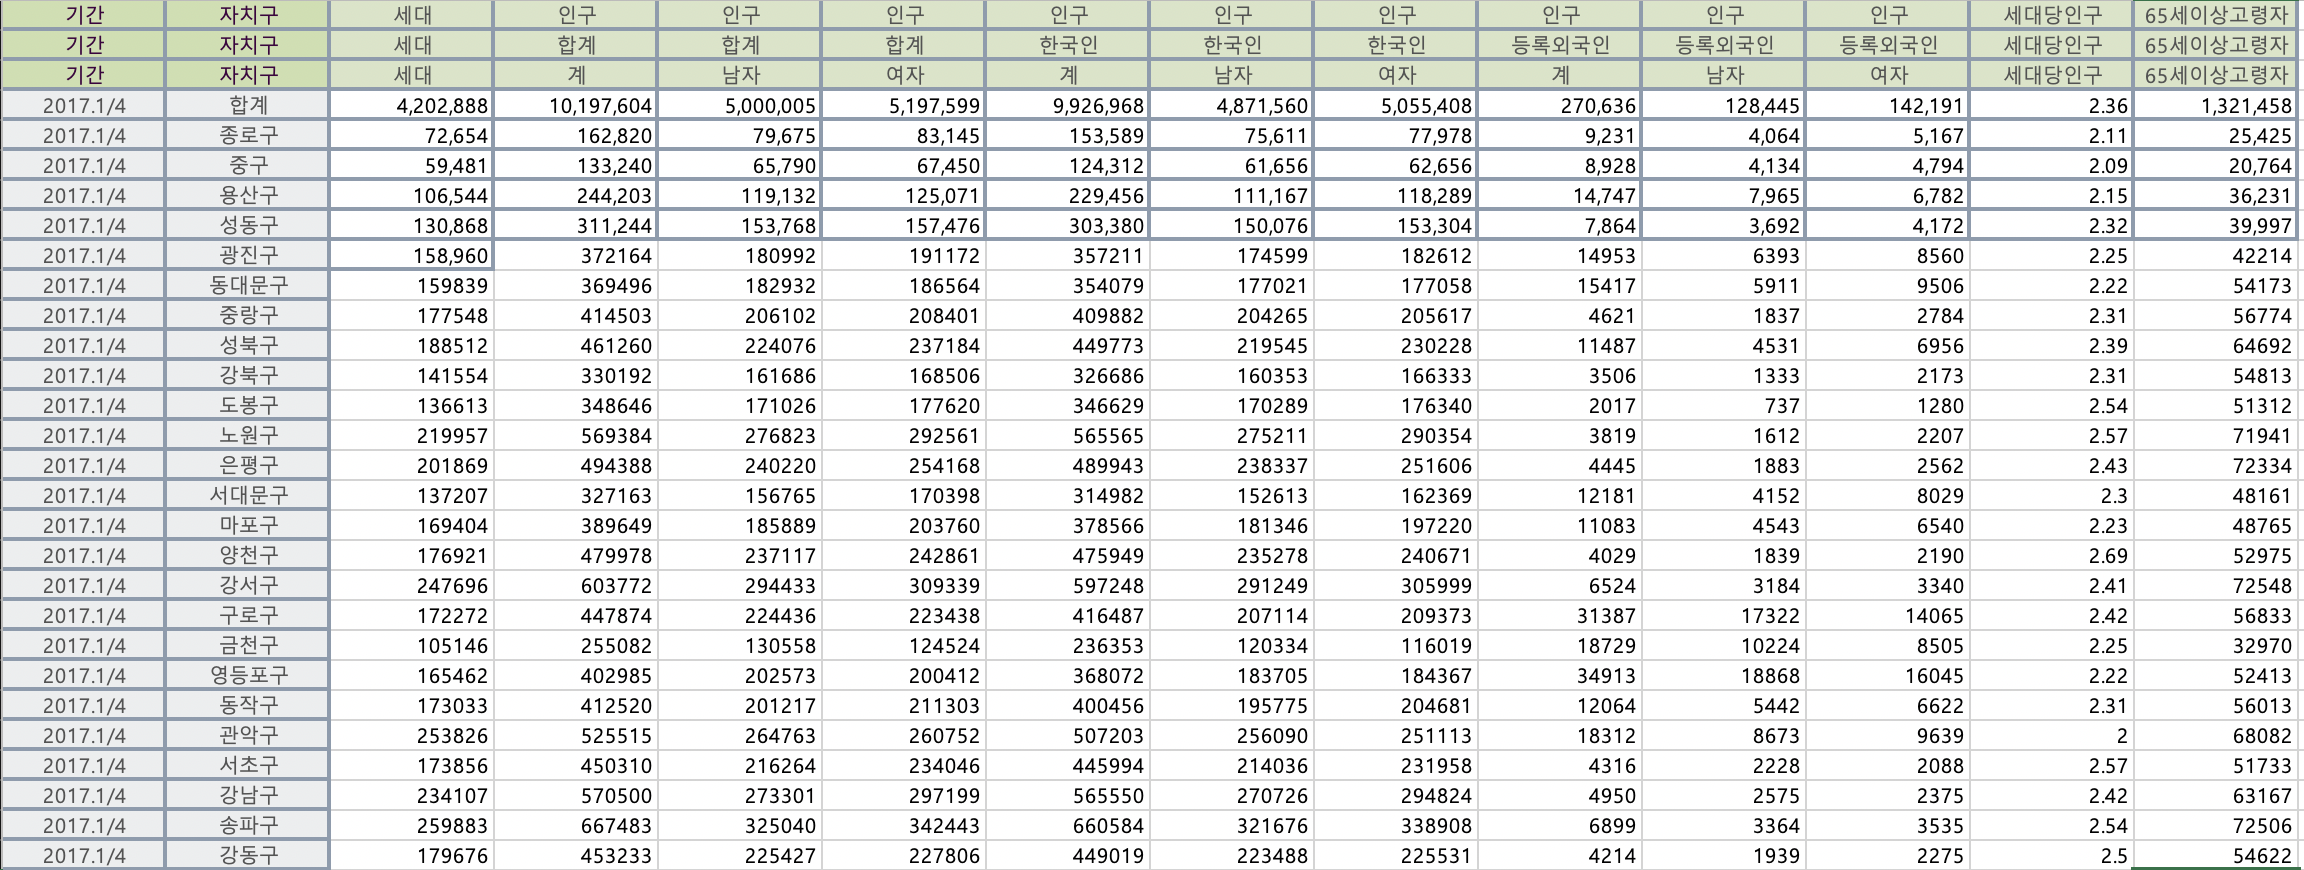The width and height of the screenshot is (2304, 870).
Task: Select 성동구 population total 311,244
Action: (x=575, y=225)
